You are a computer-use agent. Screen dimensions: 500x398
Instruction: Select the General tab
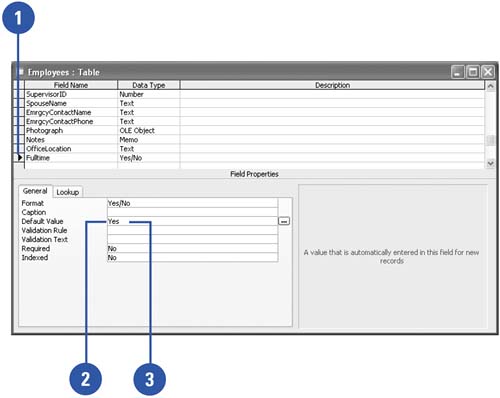[x=35, y=191]
